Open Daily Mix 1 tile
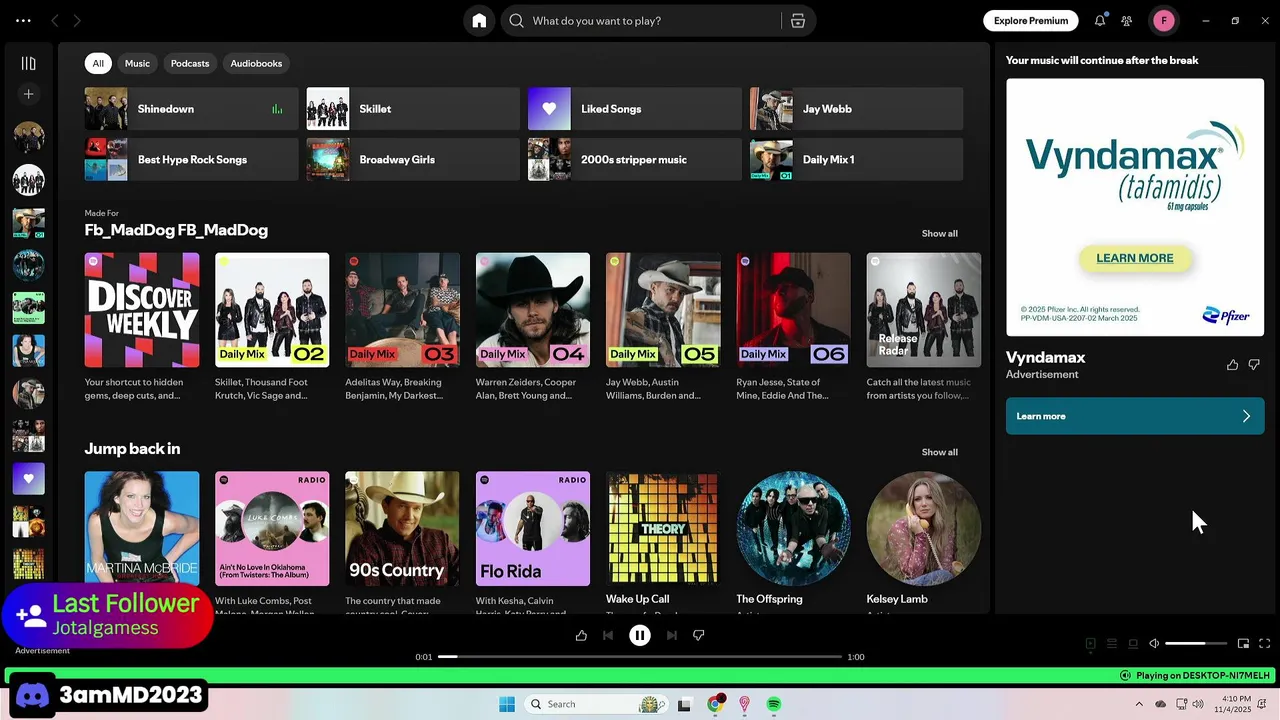 coord(857,159)
